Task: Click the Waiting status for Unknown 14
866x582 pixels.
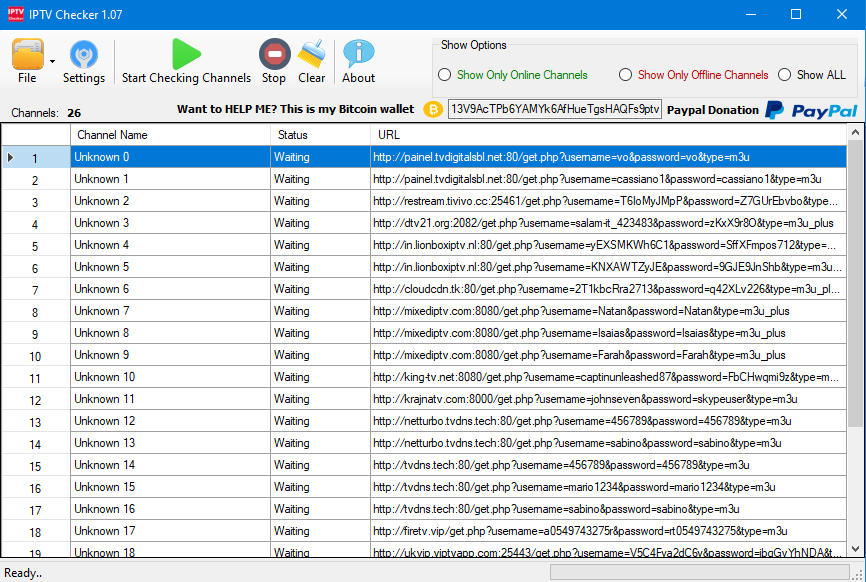Action: (x=320, y=465)
